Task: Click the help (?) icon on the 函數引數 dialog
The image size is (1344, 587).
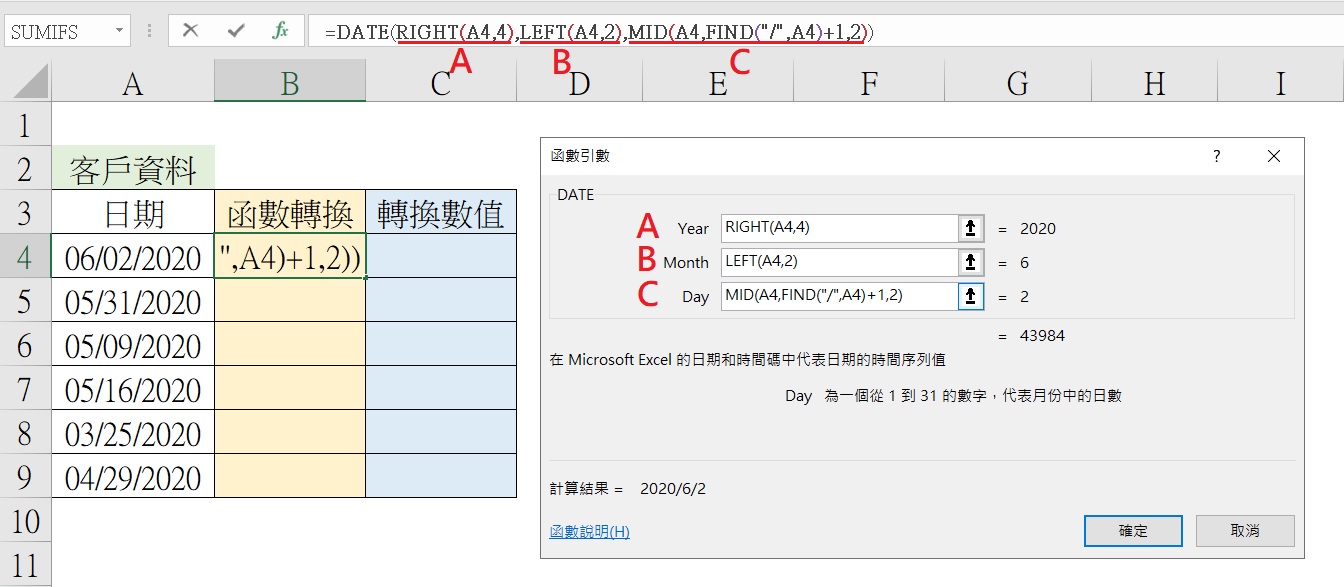Action: coord(1216,156)
